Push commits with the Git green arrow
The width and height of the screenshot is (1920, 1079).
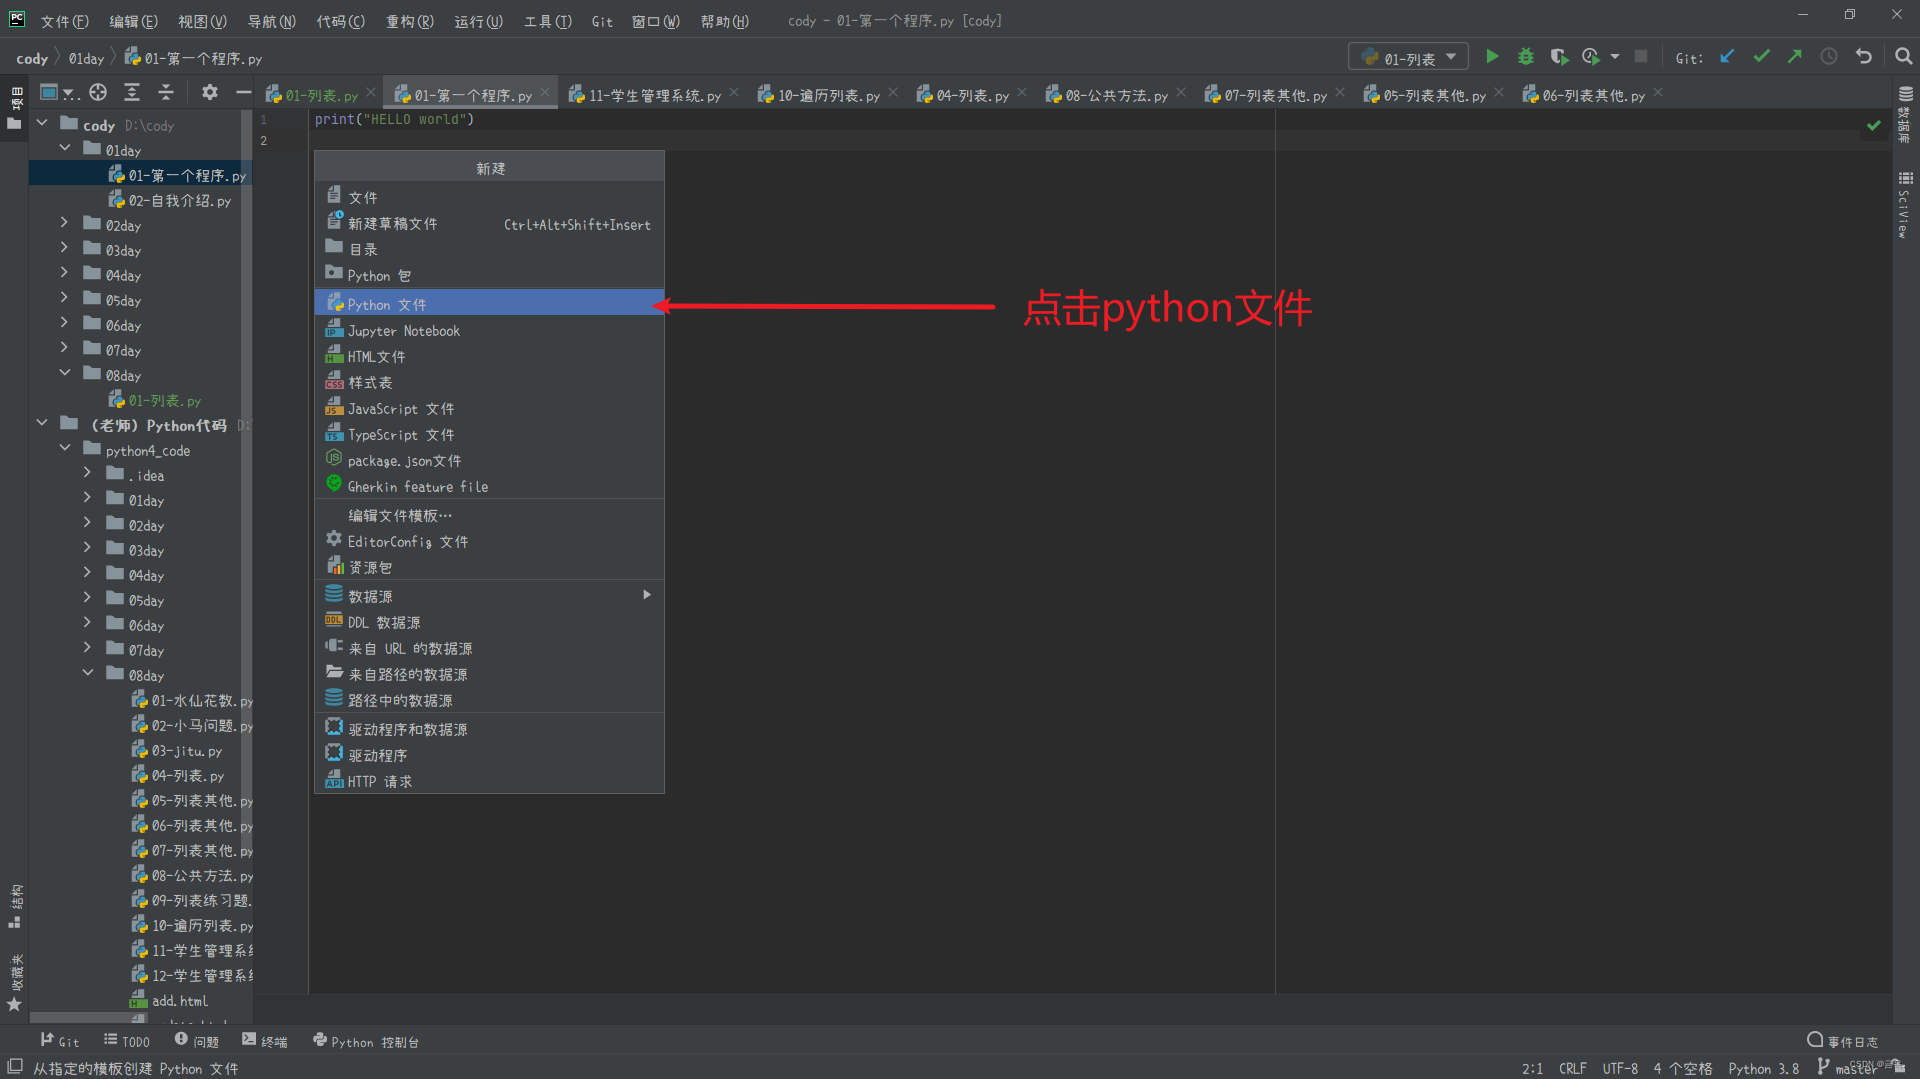point(1795,57)
